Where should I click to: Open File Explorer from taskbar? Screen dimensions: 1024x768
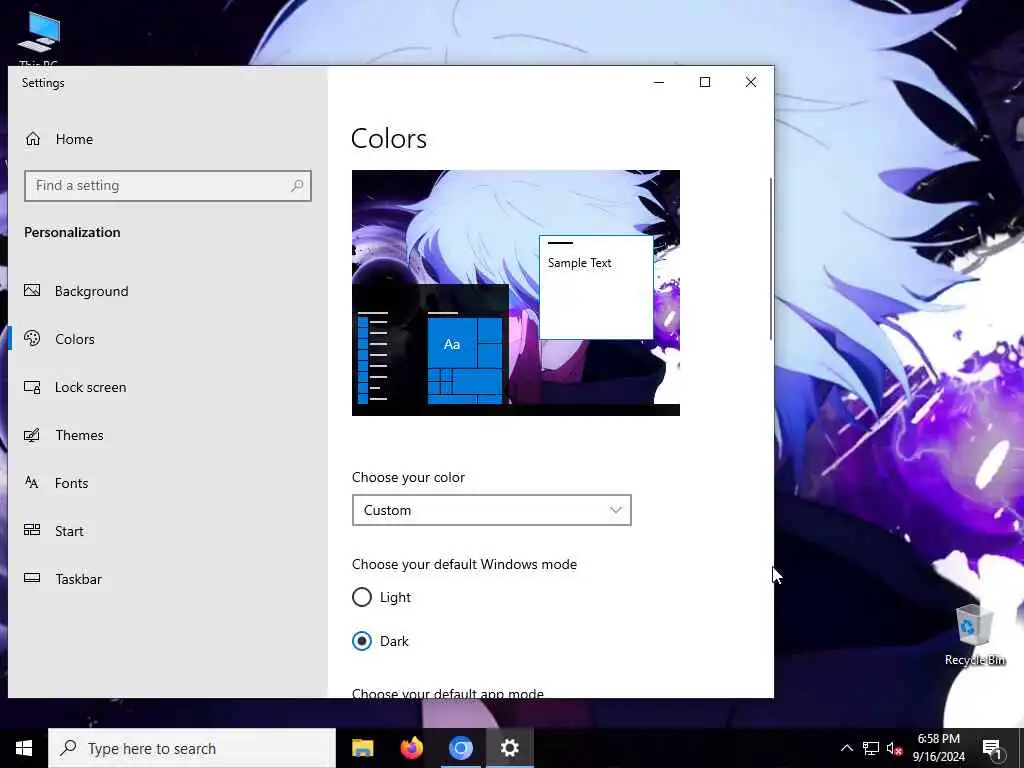362,748
